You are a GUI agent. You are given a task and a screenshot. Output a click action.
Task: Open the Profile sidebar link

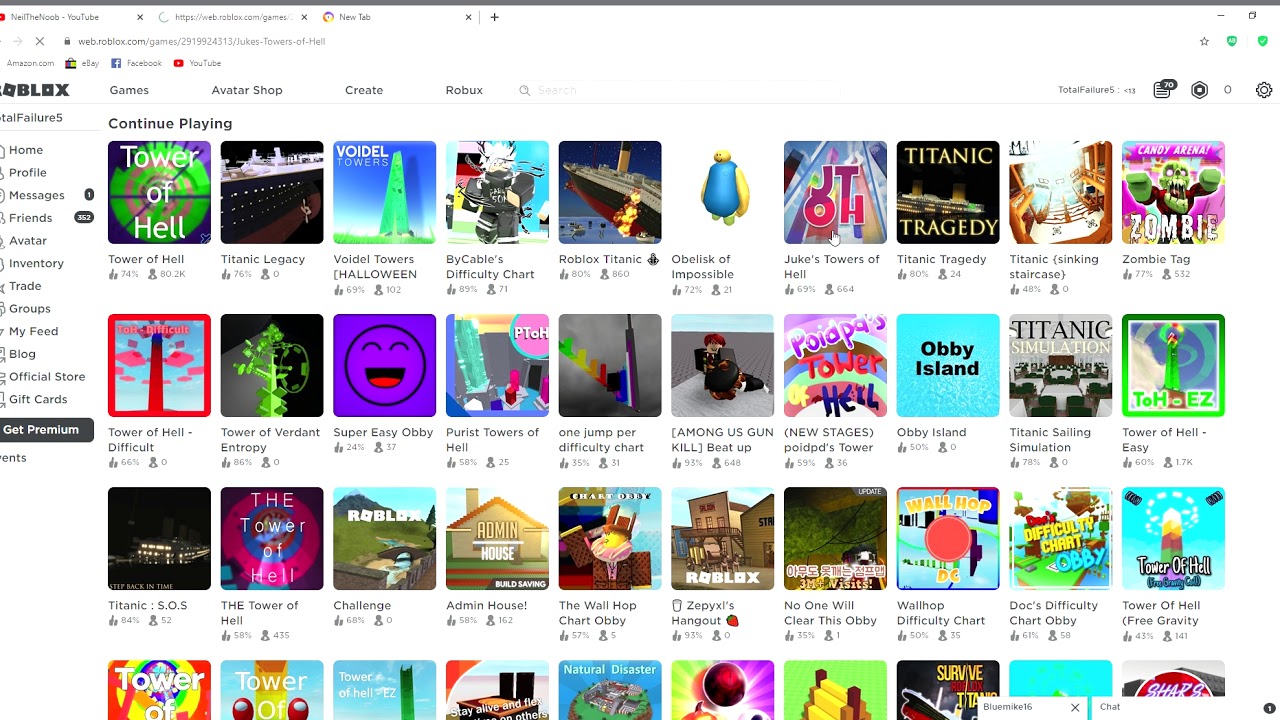(x=27, y=173)
